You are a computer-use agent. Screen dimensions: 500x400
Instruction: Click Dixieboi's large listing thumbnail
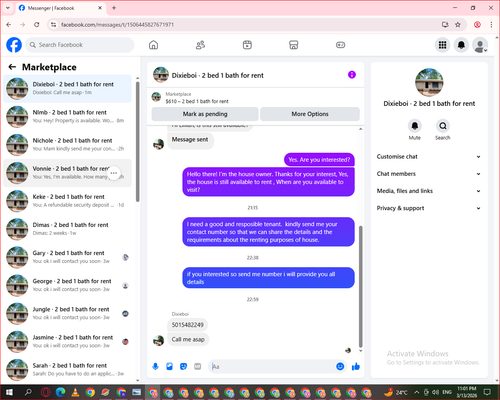[x=429, y=82]
